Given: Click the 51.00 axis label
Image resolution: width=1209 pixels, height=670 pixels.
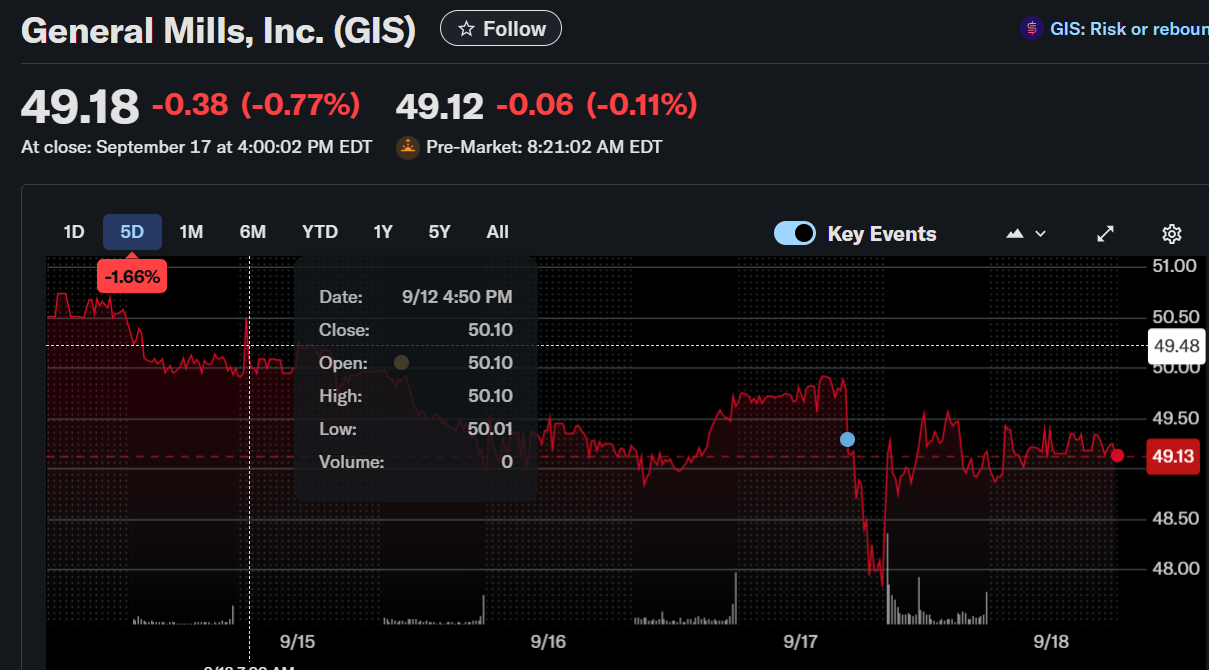Looking at the screenshot, I should pos(1174,266).
